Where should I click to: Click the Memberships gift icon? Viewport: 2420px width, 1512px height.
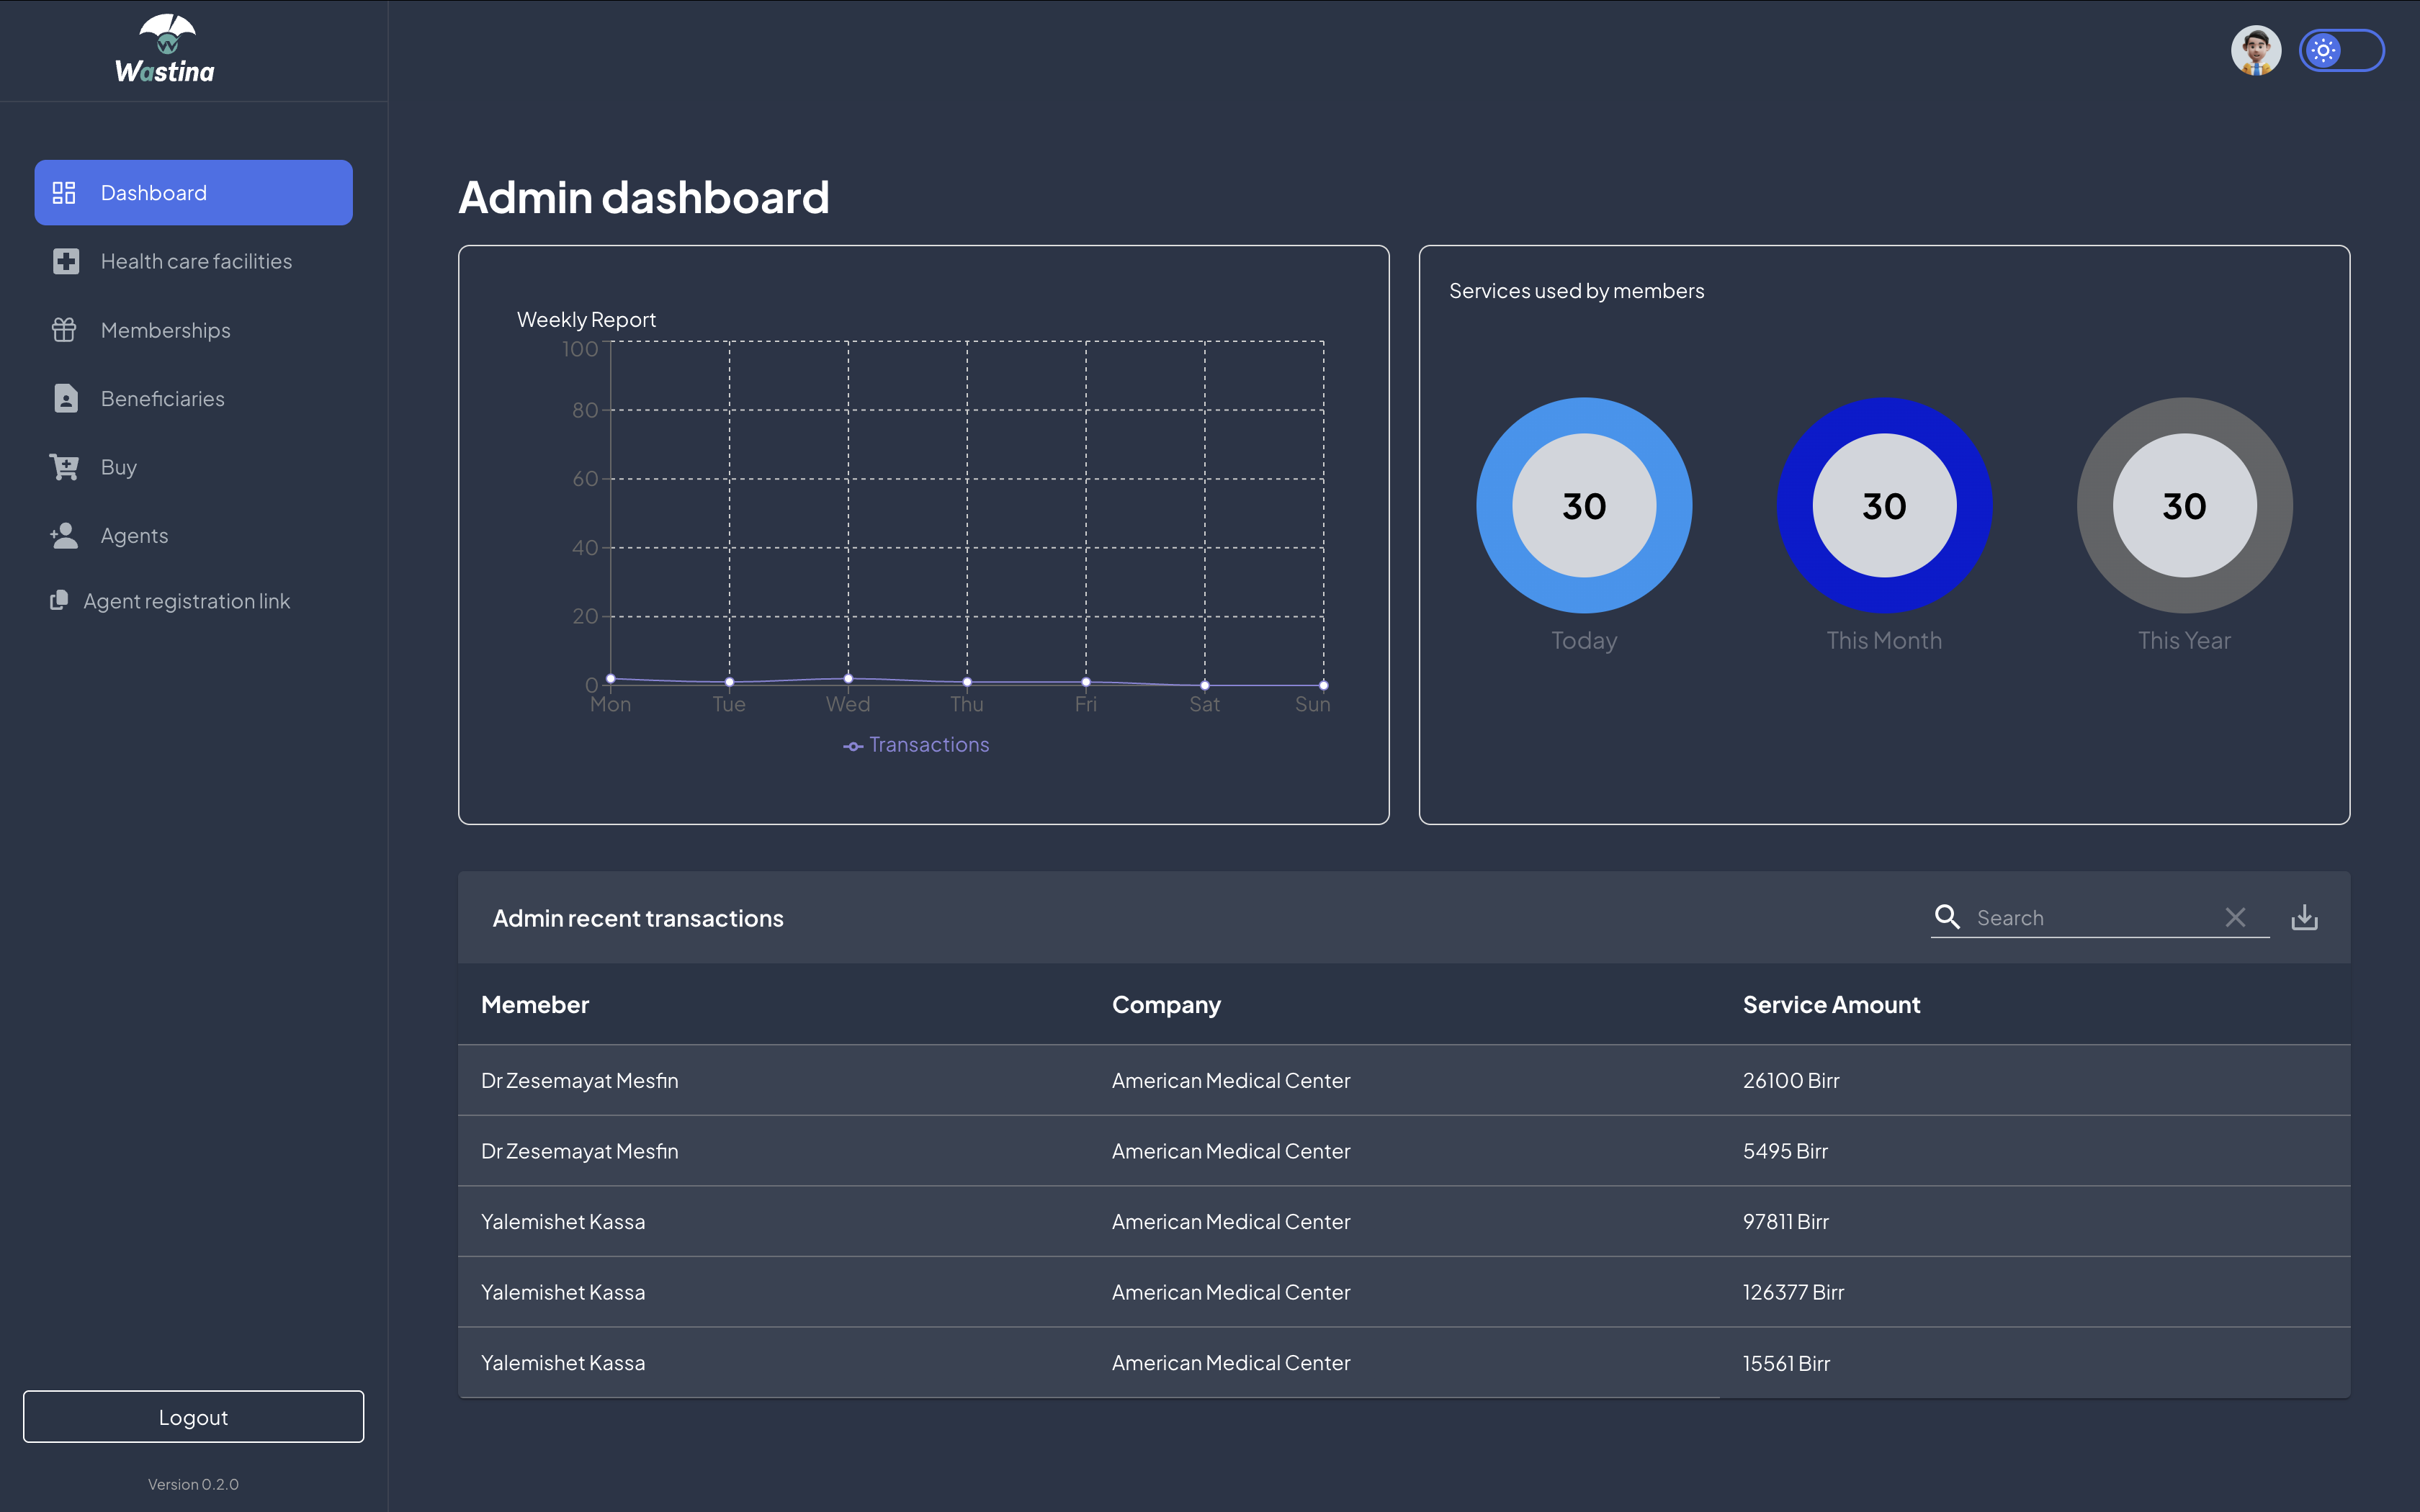point(64,330)
